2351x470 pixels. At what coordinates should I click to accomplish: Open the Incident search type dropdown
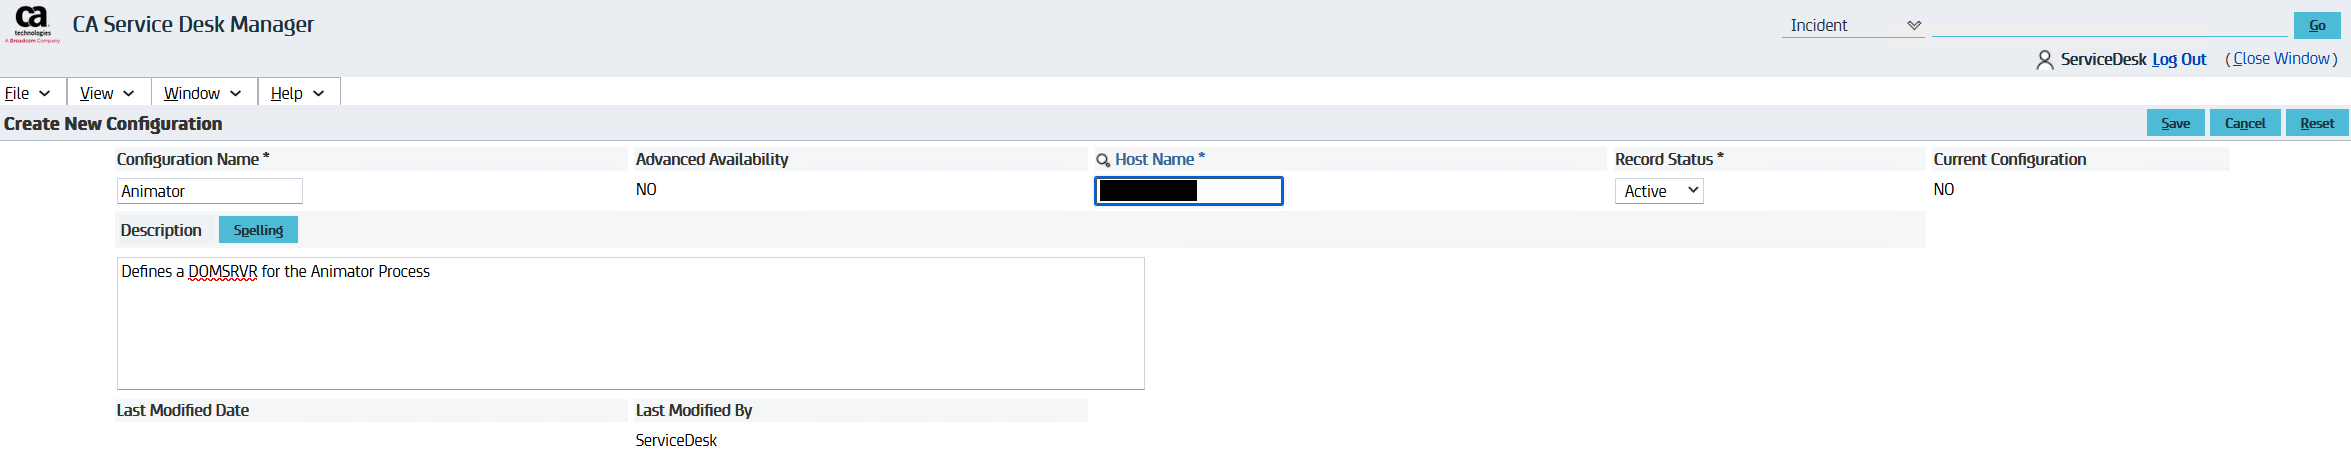(x=1853, y=26)
